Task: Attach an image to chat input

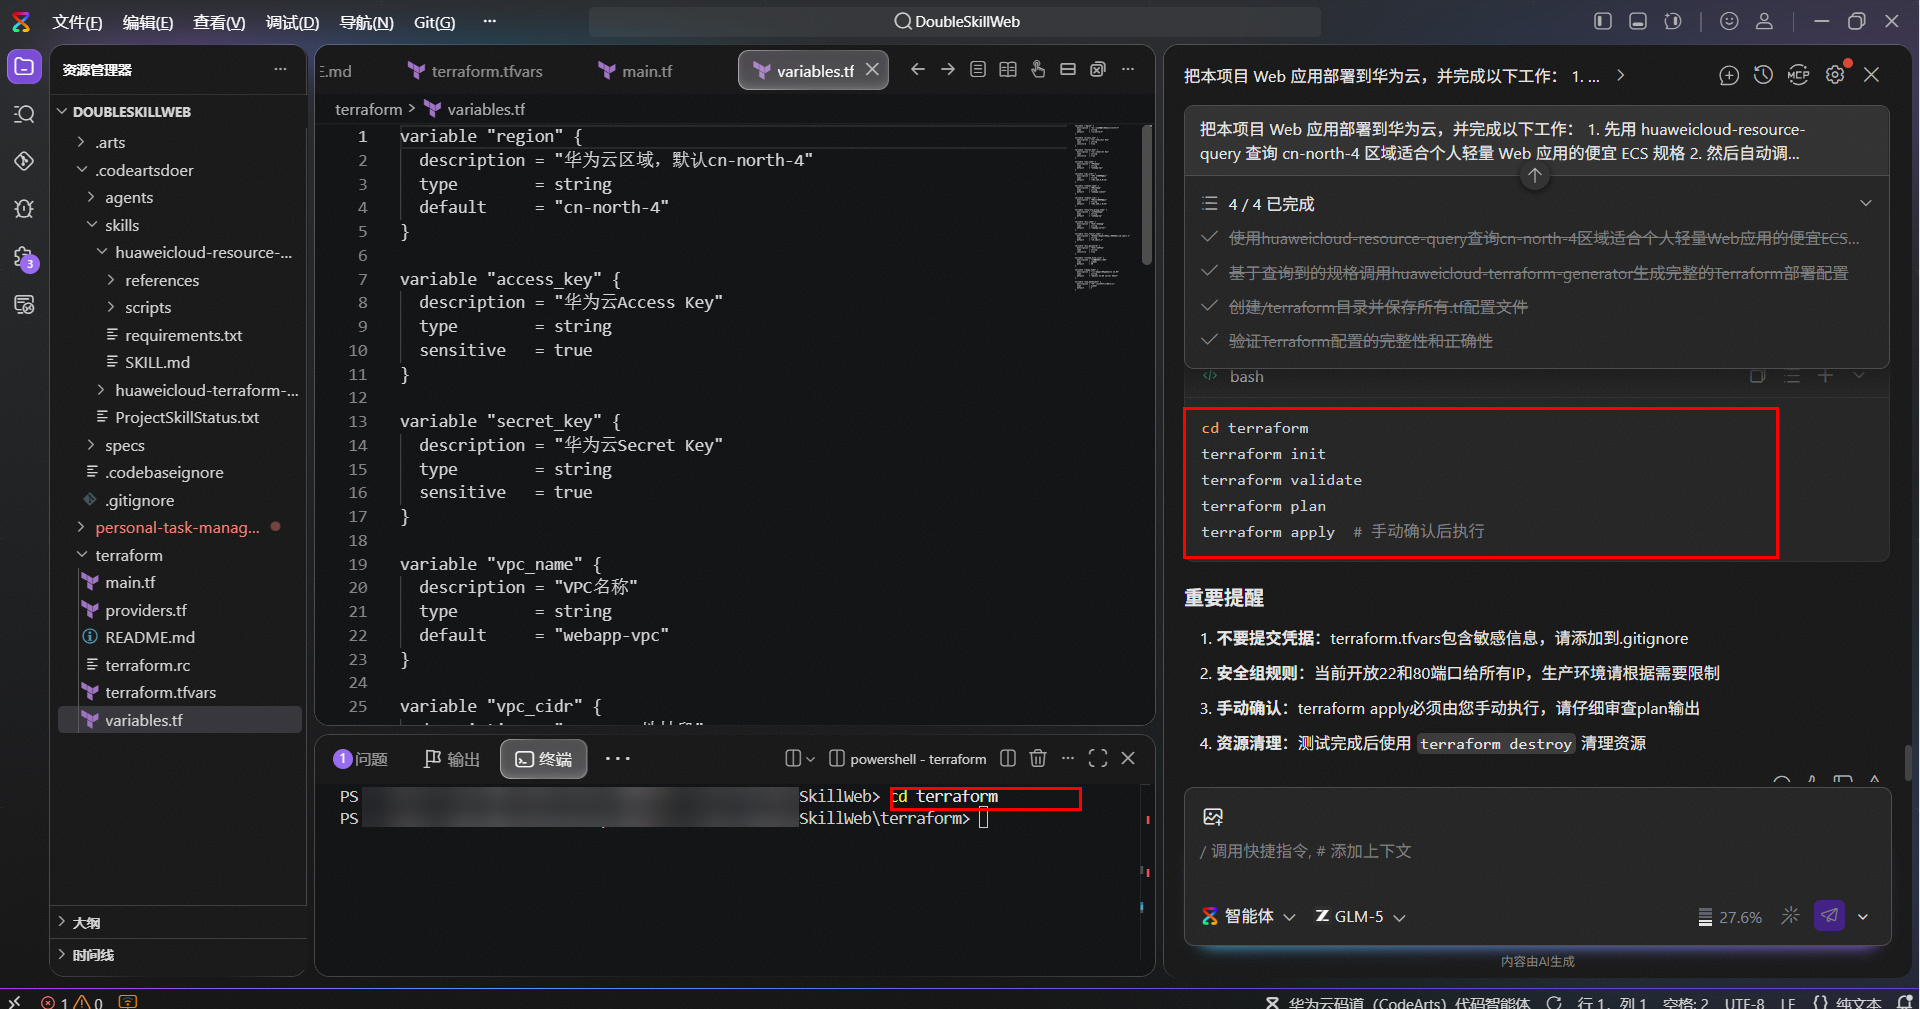Action: [1213, 816]
